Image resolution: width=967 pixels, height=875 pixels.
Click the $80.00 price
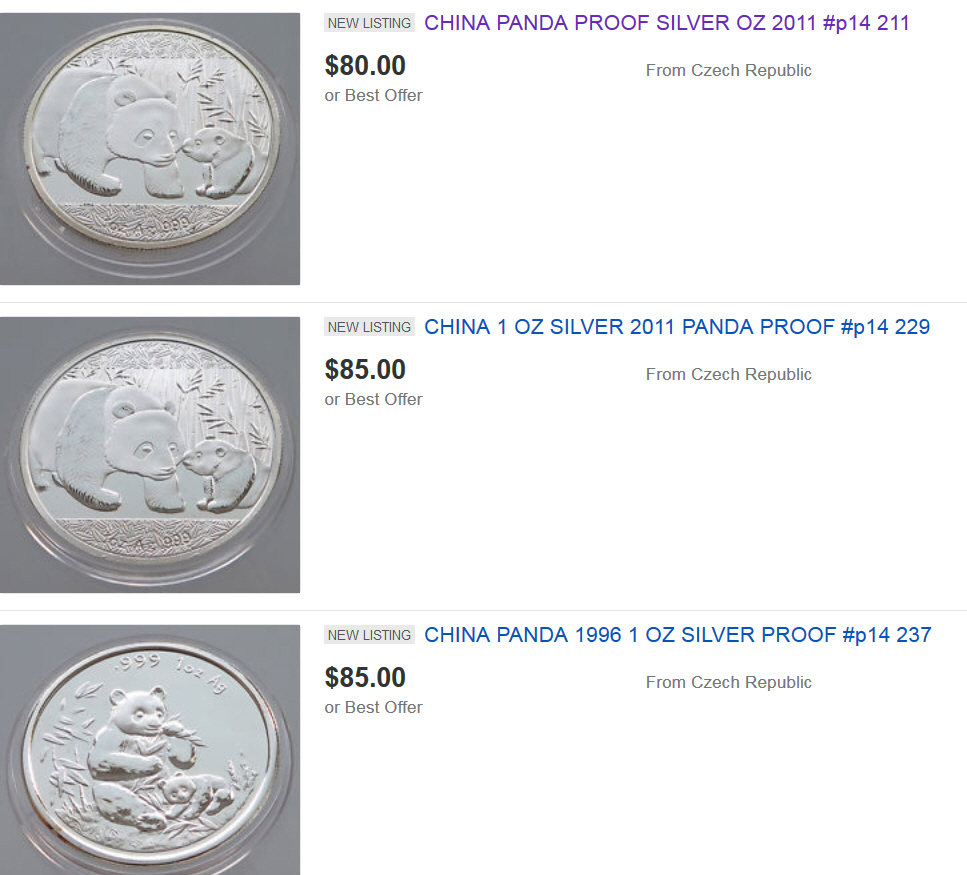click(x=365, y=66)
